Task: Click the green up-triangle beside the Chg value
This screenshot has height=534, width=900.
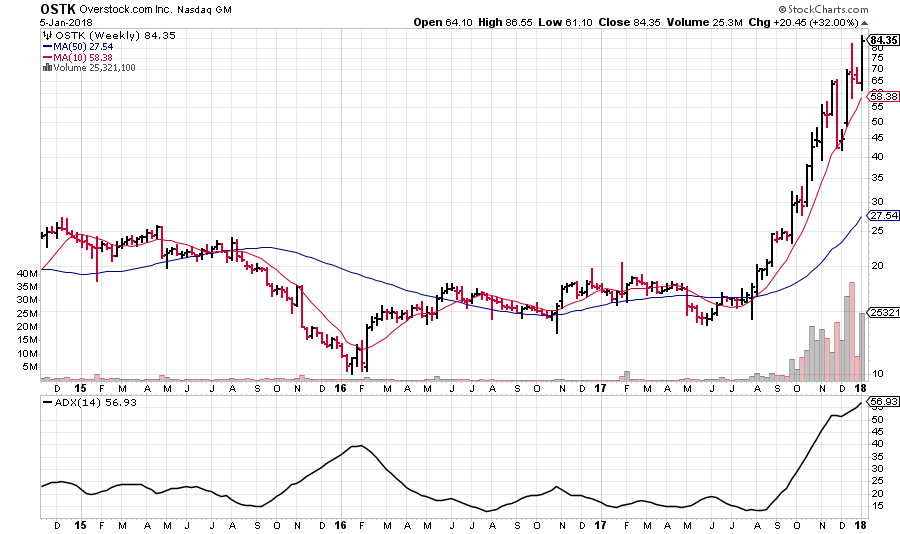Action: click(x=865, y=23)
